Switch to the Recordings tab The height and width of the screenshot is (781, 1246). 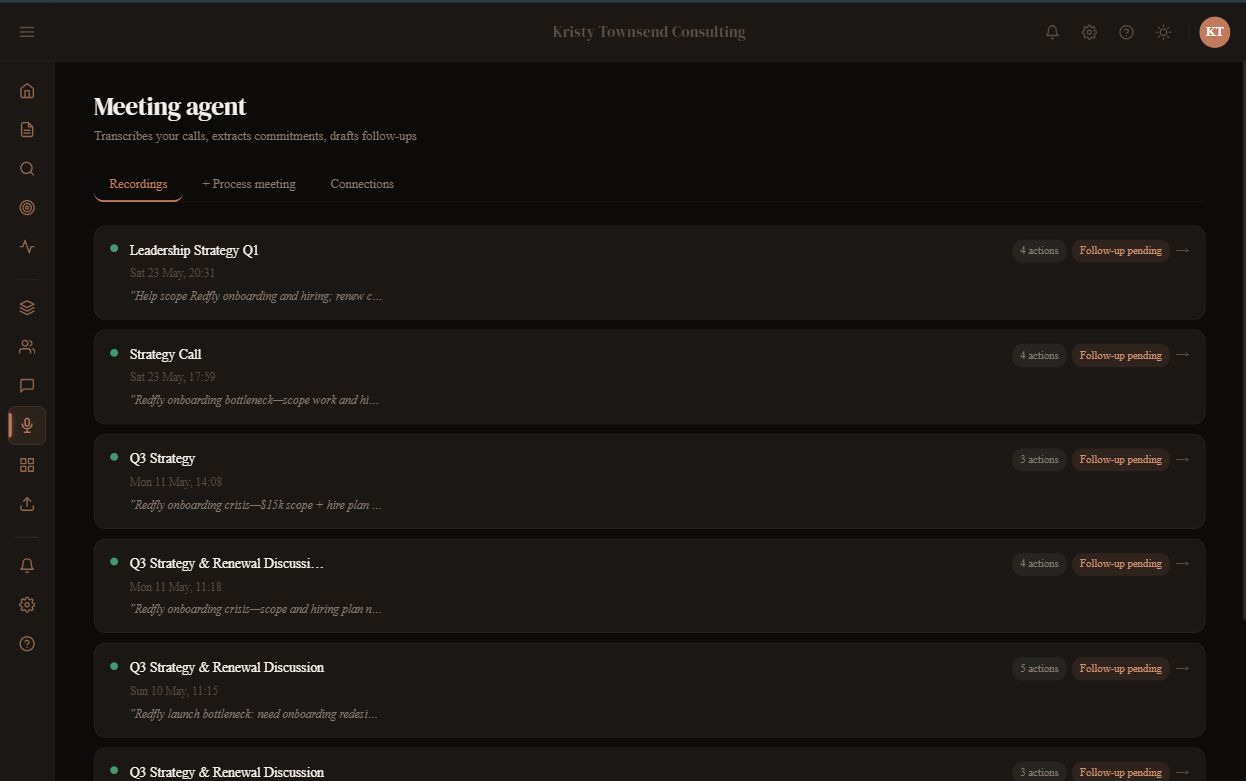[x=138, y=184]
